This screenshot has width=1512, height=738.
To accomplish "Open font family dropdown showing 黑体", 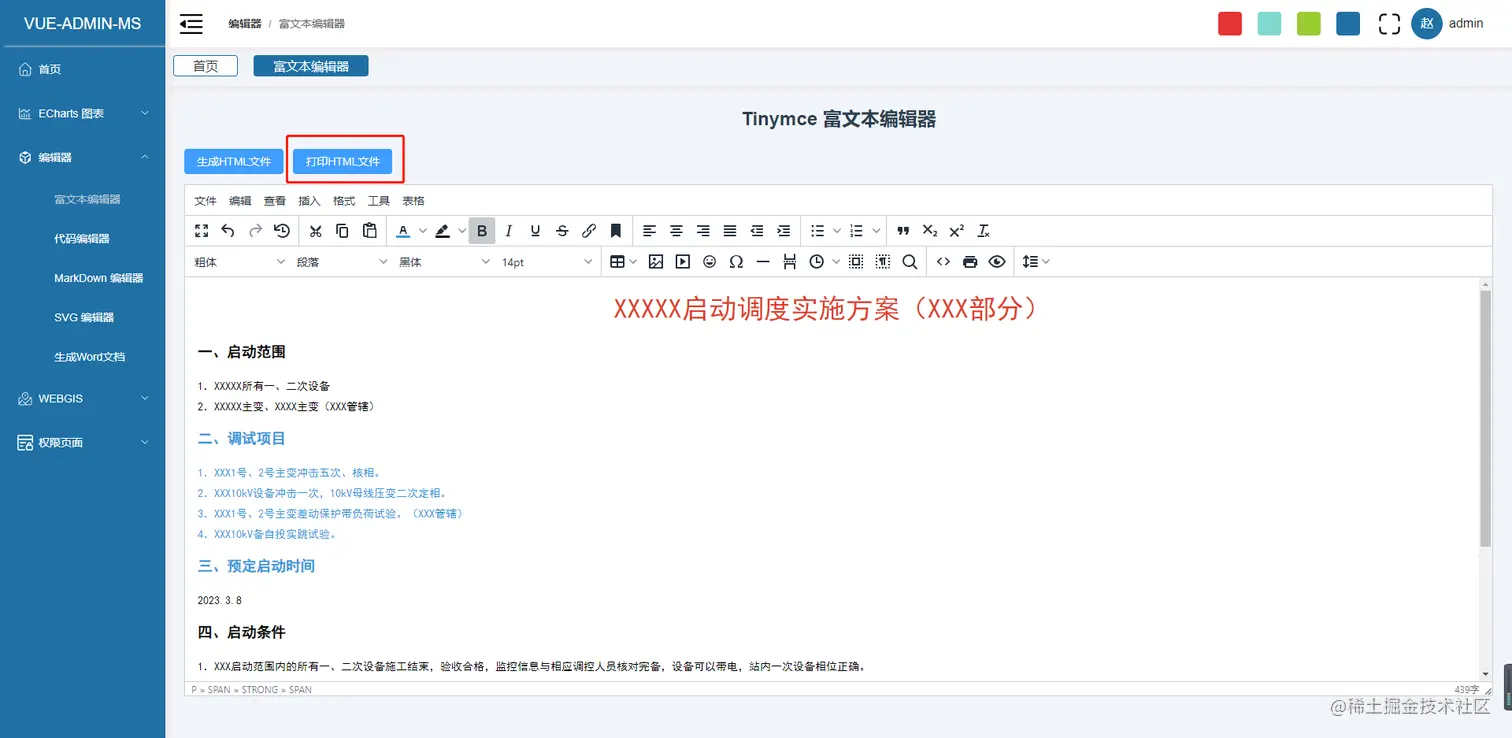I will point(445,262).
